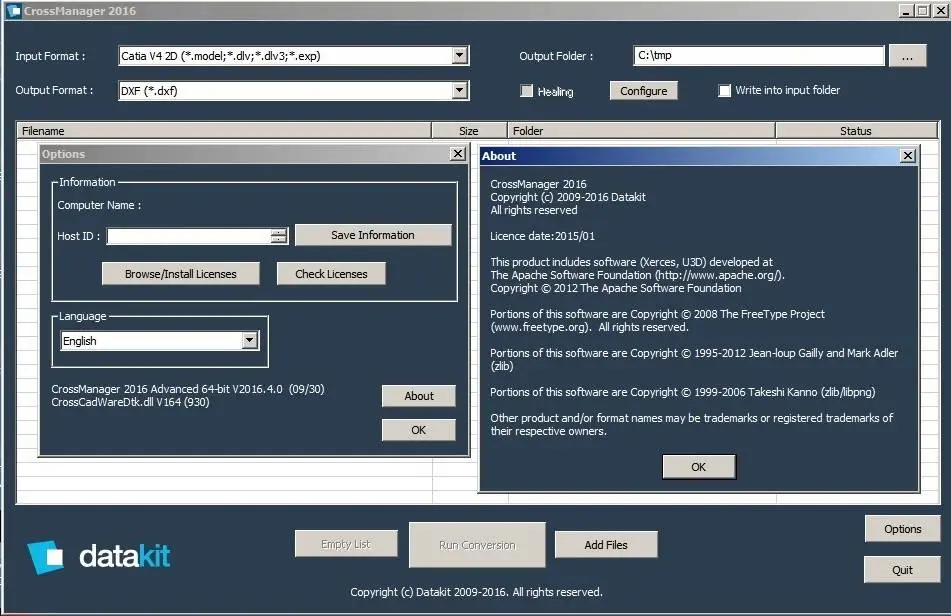Click the Folder column header
The height and width of the screenshot is (616, 951).
click(x=642, y=130)
